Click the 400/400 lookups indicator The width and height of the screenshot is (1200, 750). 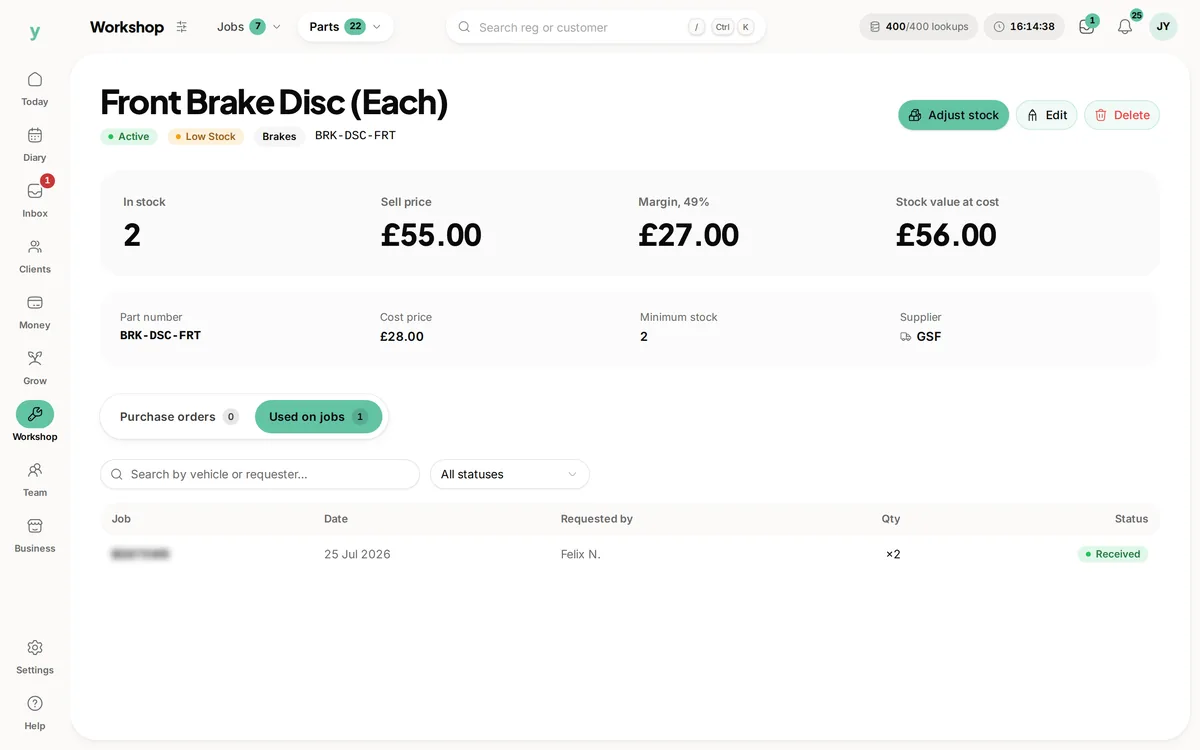click(x=919, y=27)
